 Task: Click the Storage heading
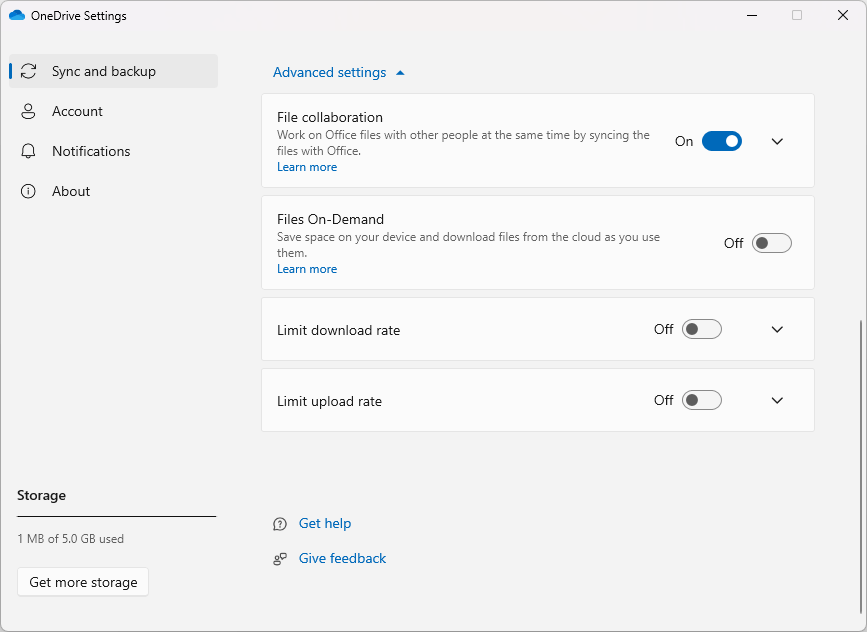pyautogui.click(x=41, y=495)
